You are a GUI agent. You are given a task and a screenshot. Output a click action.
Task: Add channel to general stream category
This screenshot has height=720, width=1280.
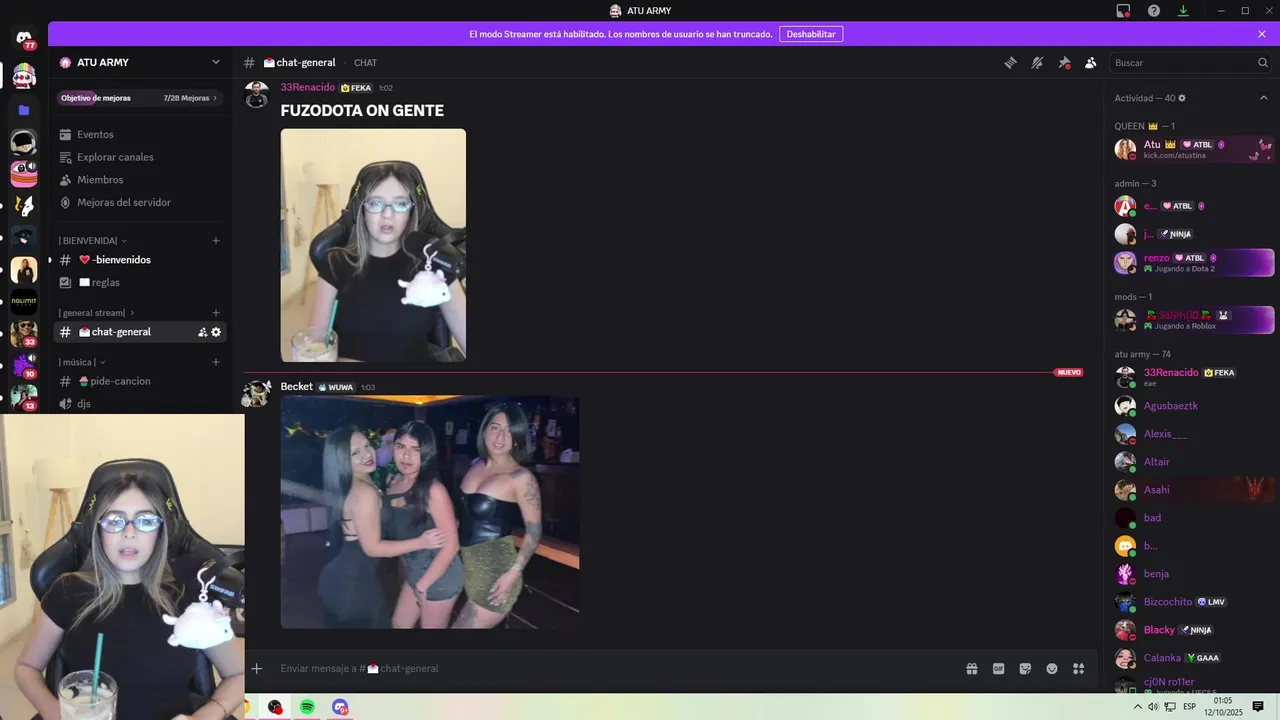[216, 313]
